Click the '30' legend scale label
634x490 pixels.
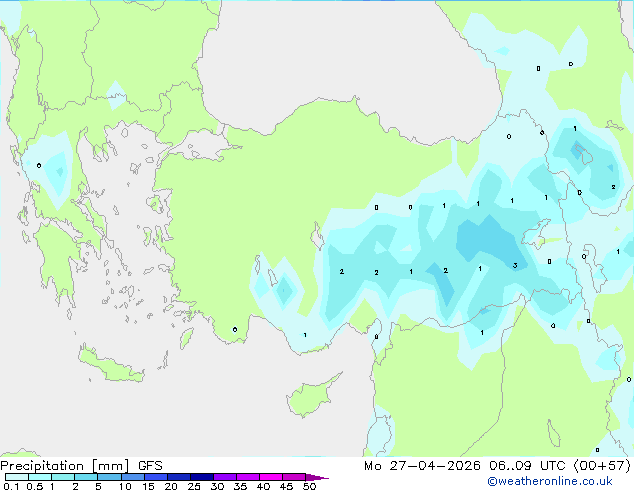pyautogui.click(x=217, y=486)
